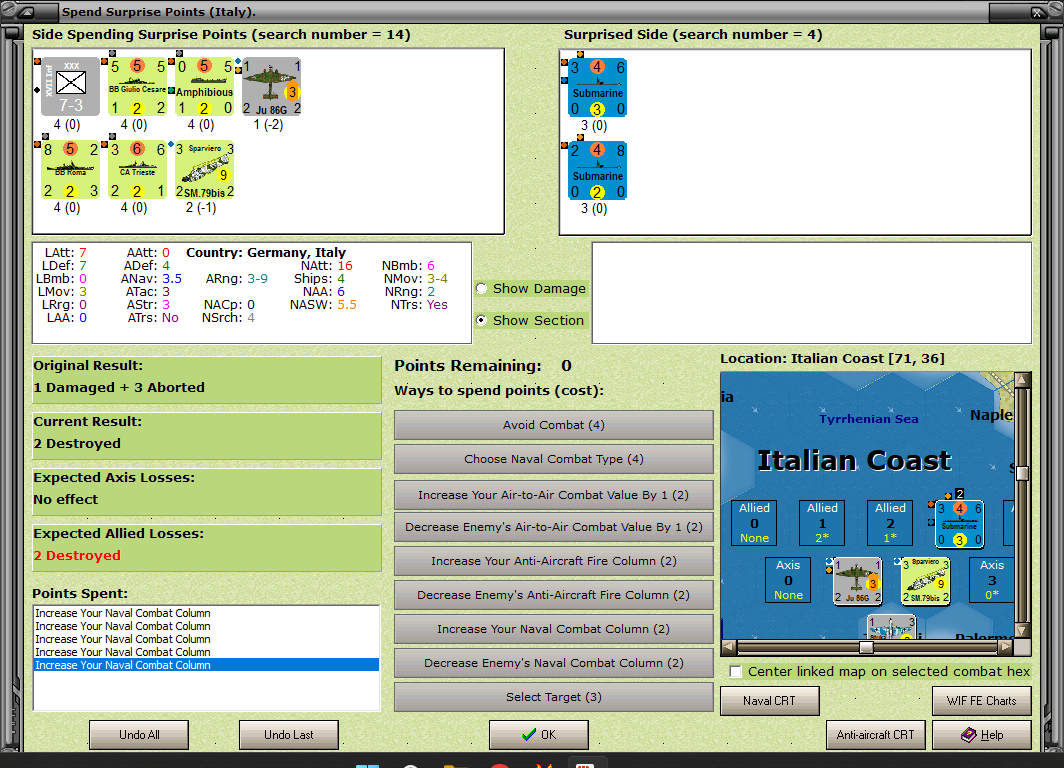Click the Axis 0 None sea box
This screenshot has width=1064, height=768.
tap(788, 579)
